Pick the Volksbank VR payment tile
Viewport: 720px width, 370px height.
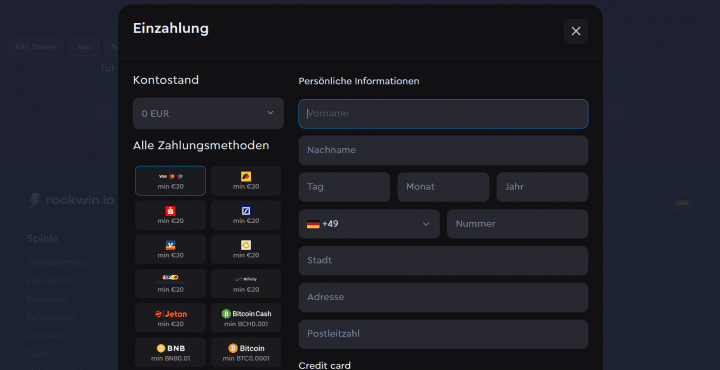pos(170,249)
